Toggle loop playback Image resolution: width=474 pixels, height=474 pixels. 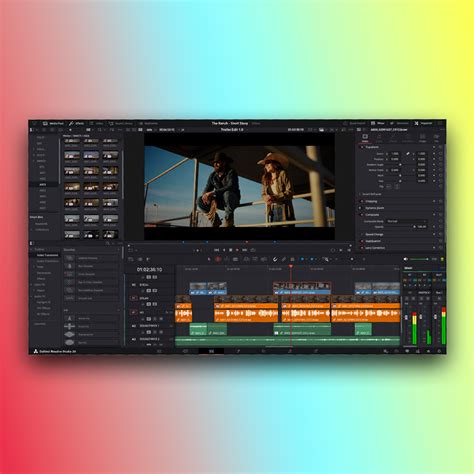point(253,250)
